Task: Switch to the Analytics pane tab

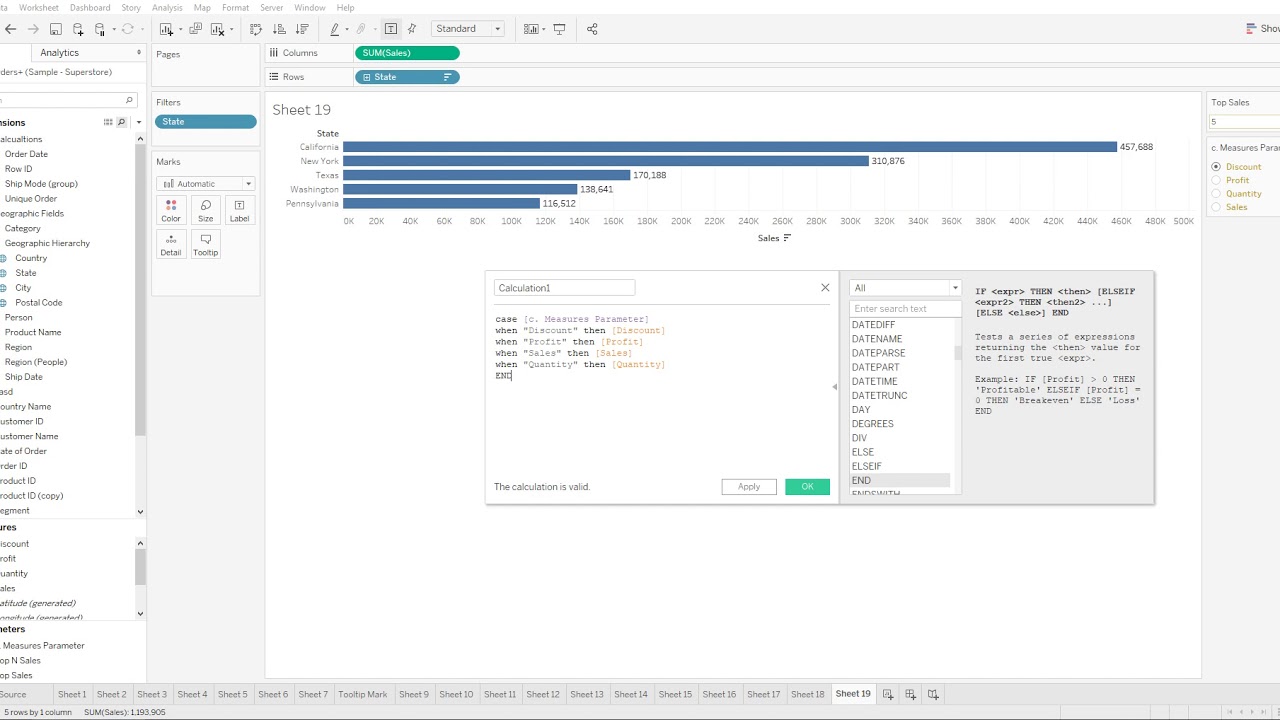Action: [x=60, y=53]
